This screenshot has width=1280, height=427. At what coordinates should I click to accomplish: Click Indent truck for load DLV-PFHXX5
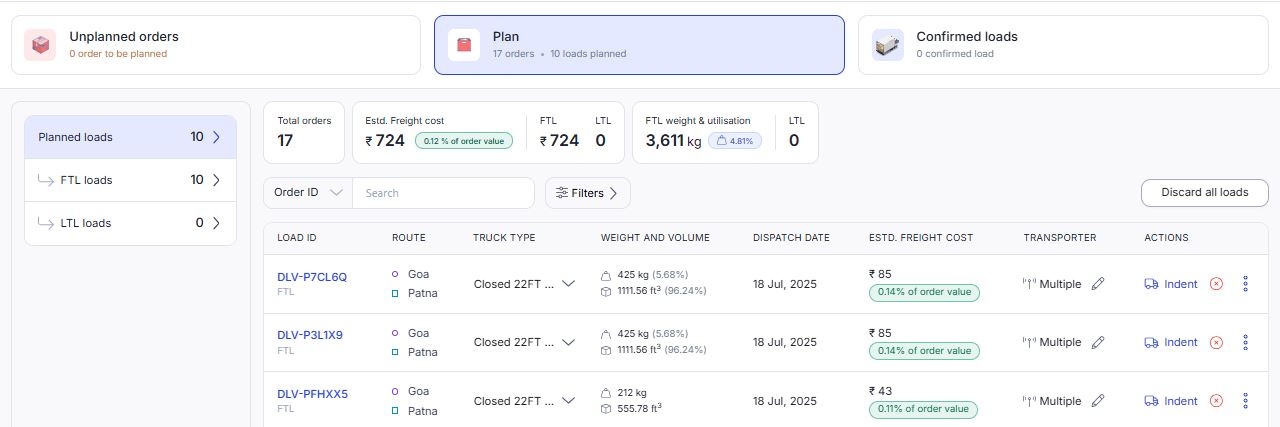(1171, 401)
